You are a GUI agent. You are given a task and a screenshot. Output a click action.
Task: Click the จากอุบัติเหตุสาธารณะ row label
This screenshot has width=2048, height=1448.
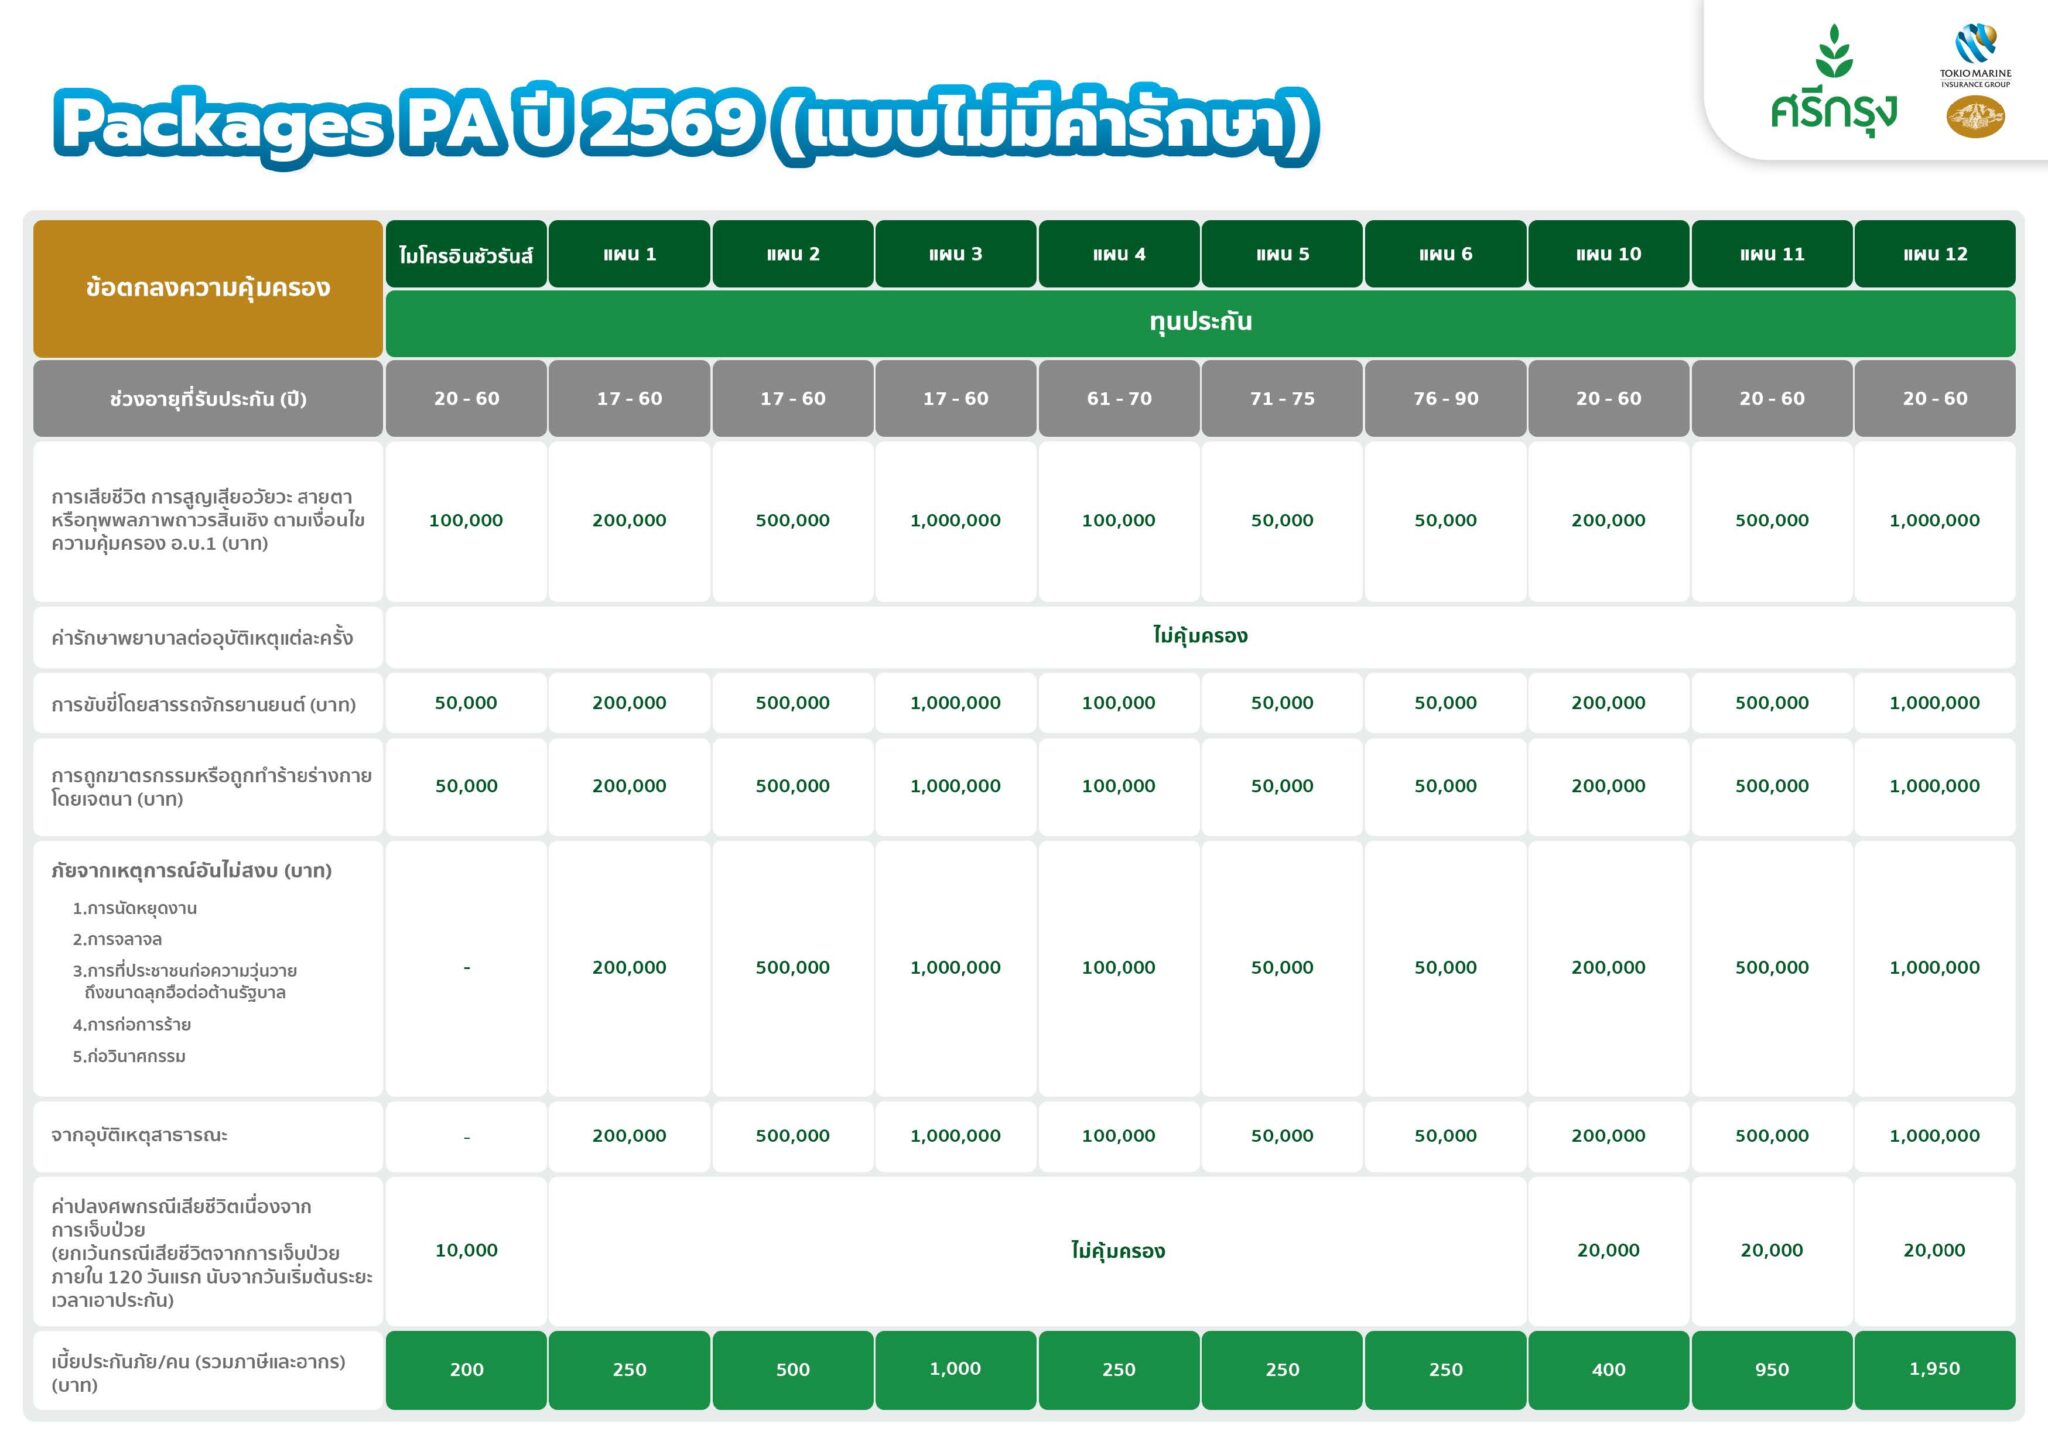click(x=140, y=1136)
